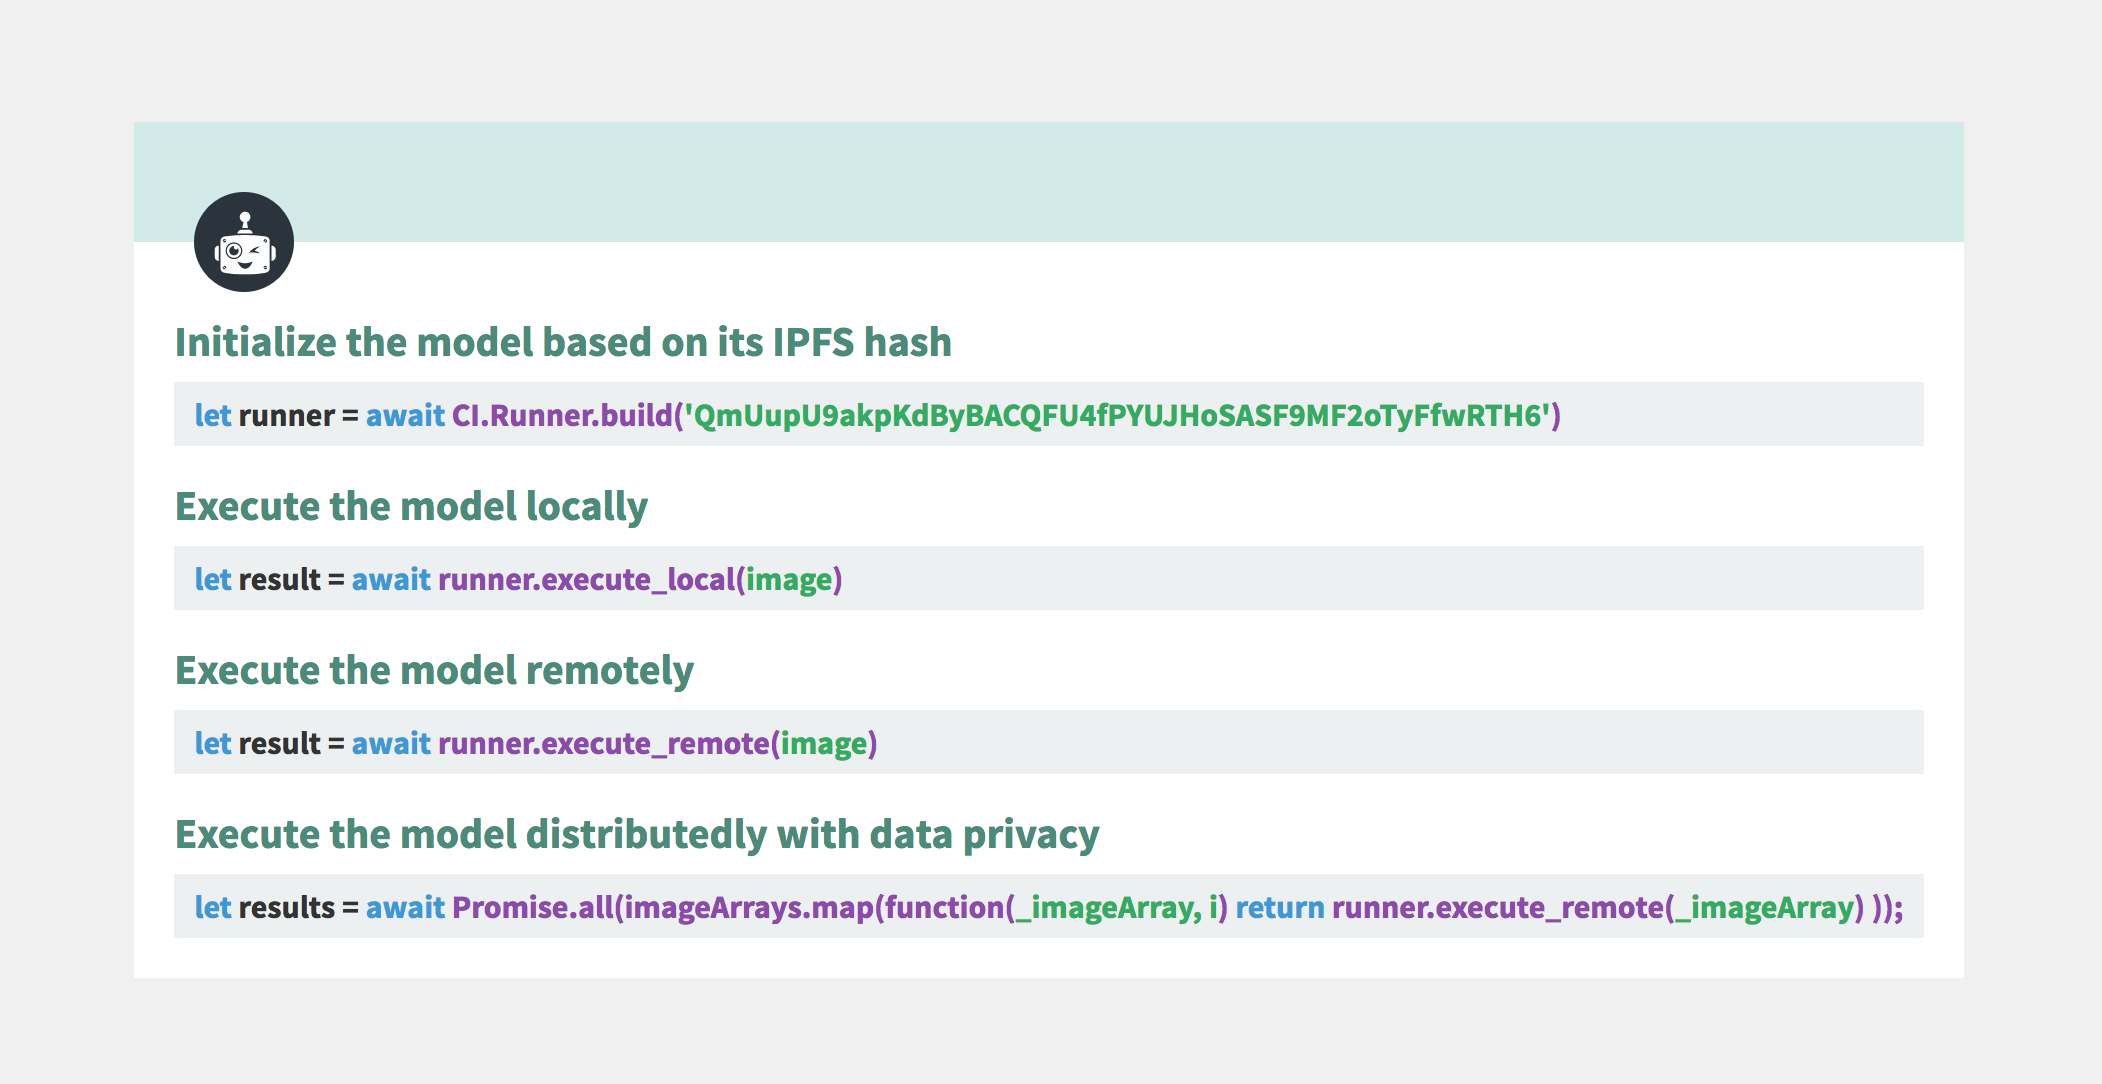This screenshot has width=2102, height=1084.
Task: Click 'Promise.all' in the last code block
Action: coord(532,907)
